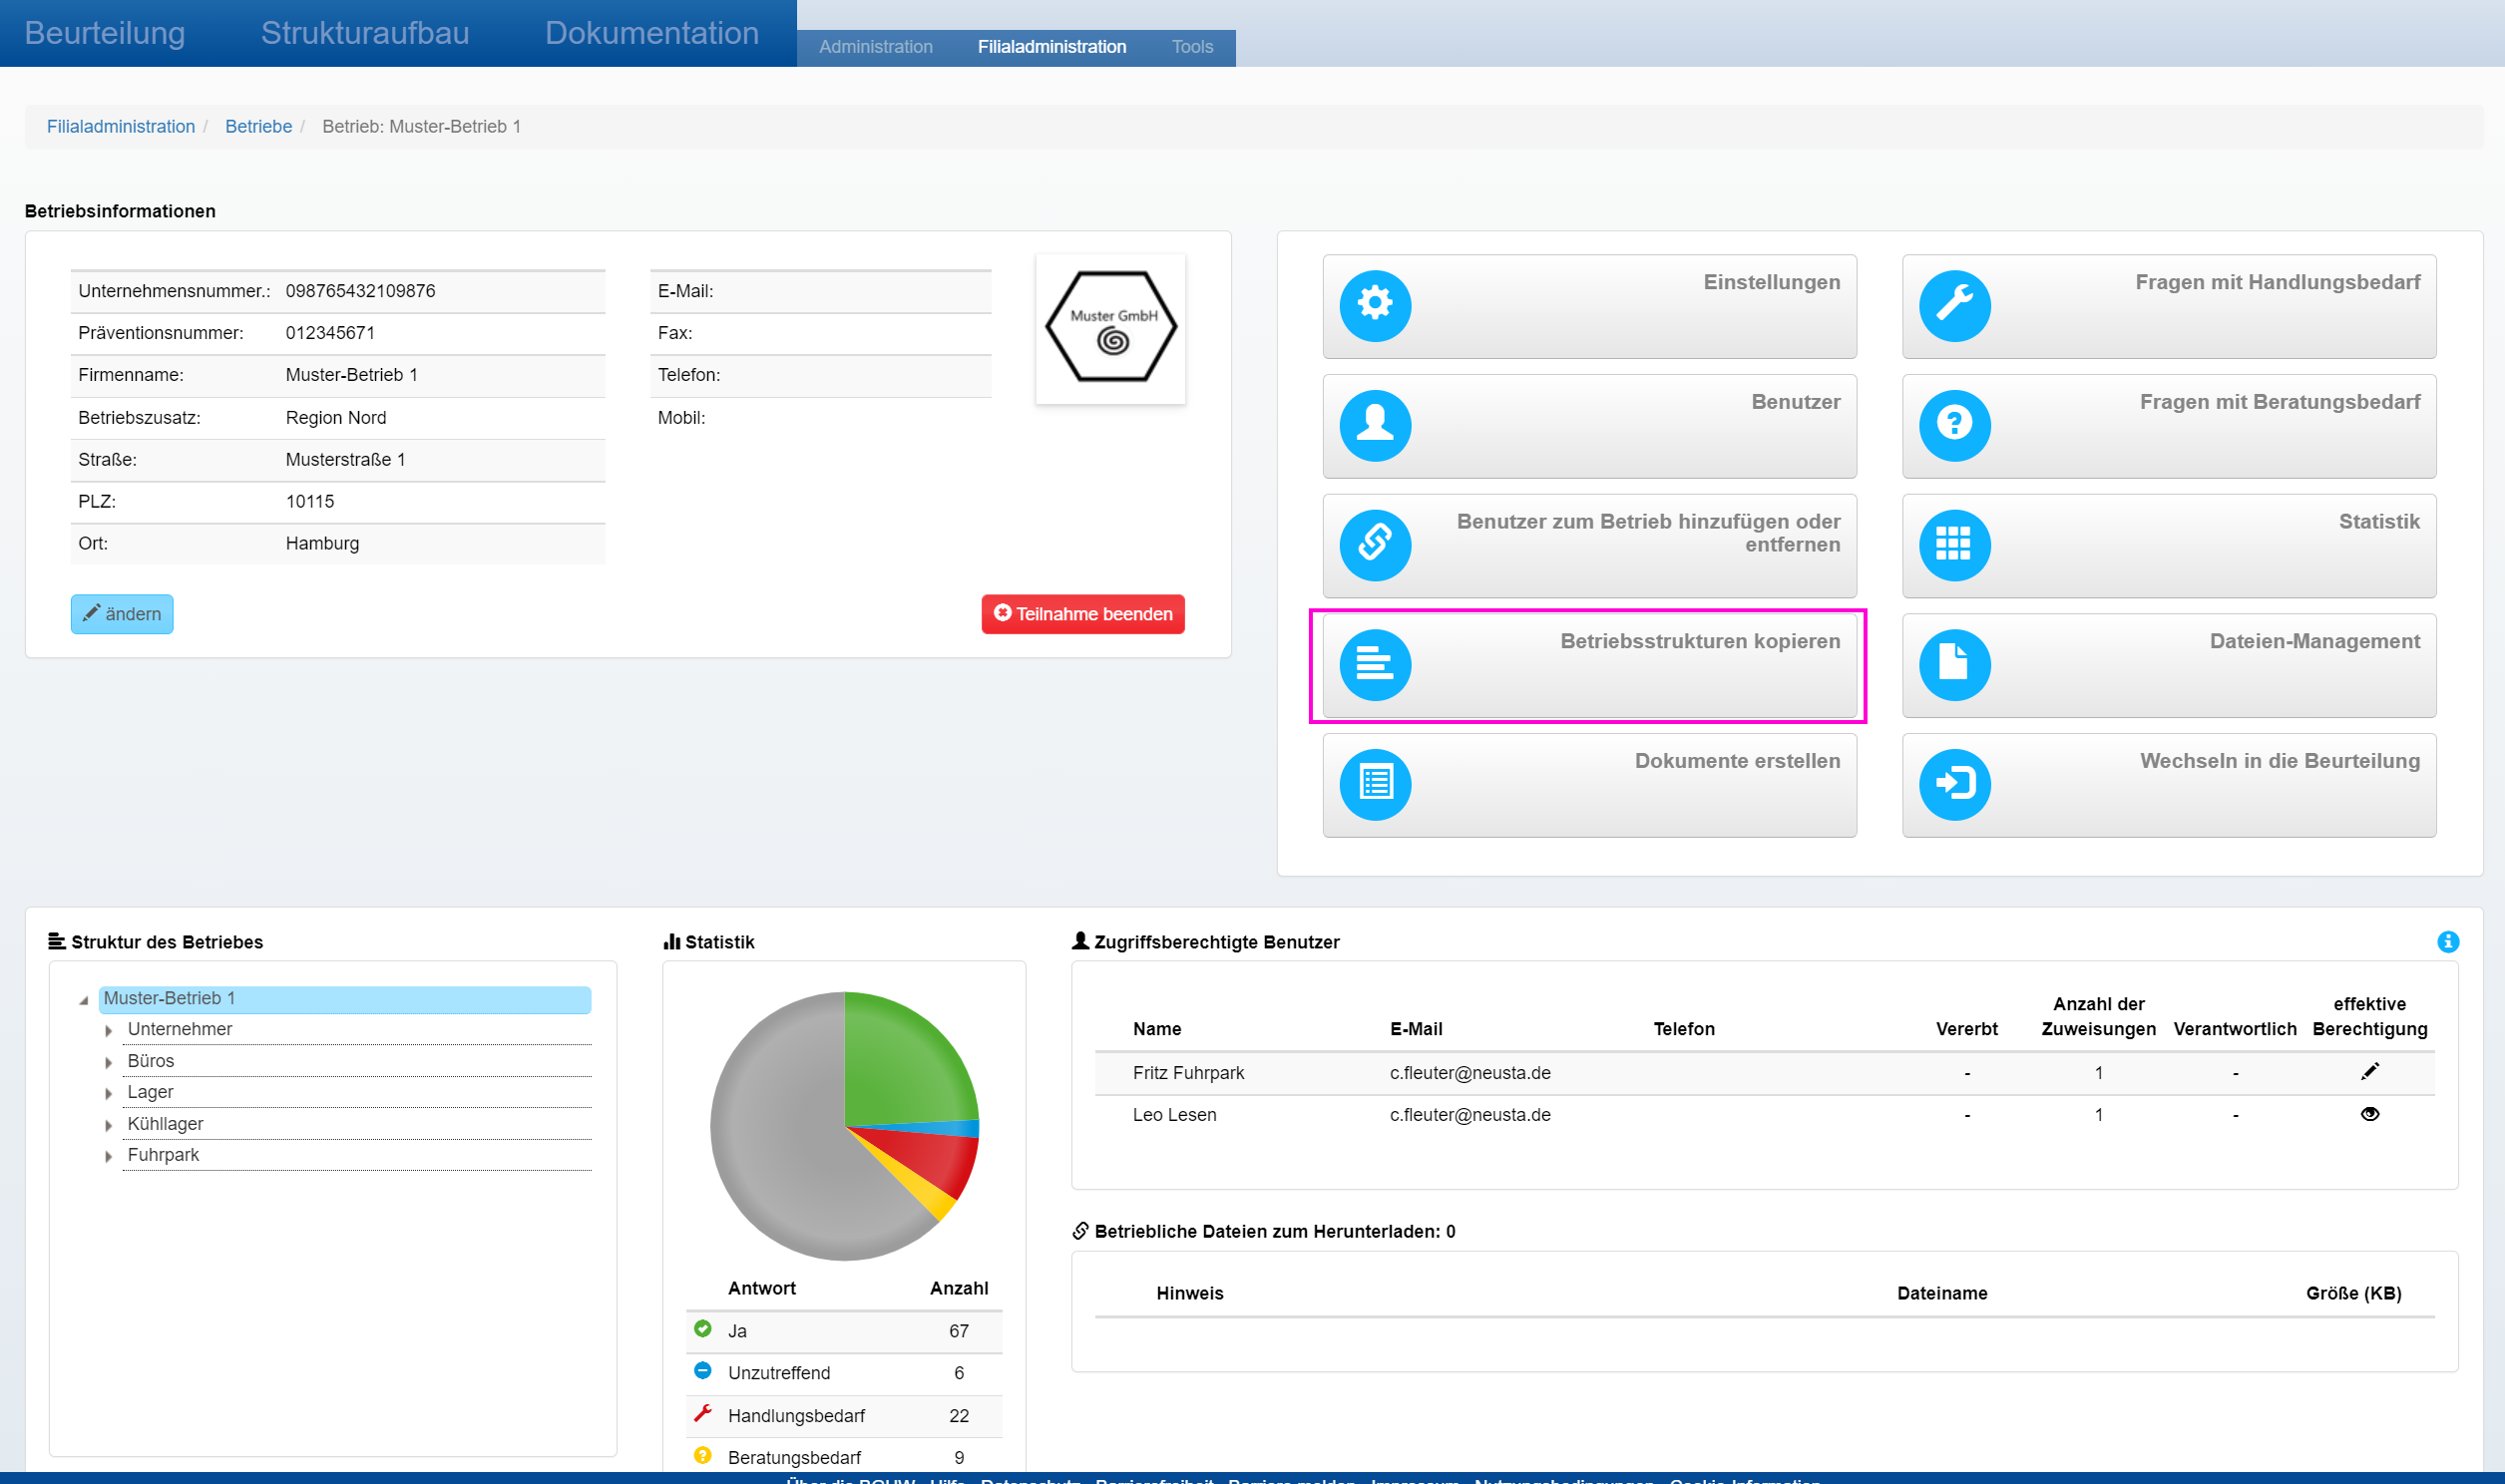The image size is (2505, 1484).
Task: Click Präventionsnummer value 012345671
Action: [x=330, y=333]
